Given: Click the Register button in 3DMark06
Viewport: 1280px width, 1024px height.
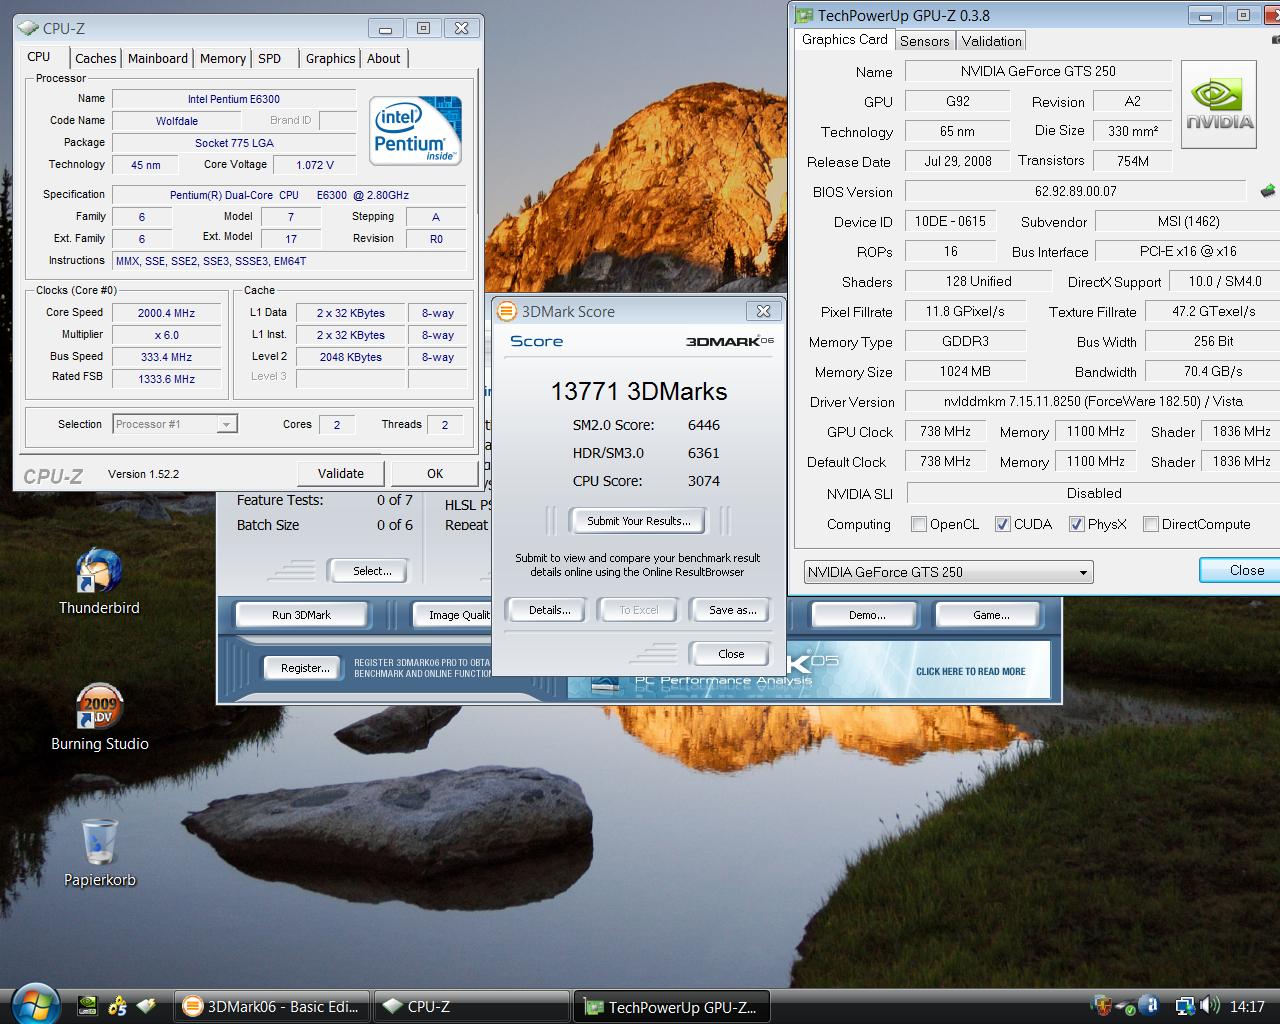Looking at the screenshot, I should click(305, 668).
